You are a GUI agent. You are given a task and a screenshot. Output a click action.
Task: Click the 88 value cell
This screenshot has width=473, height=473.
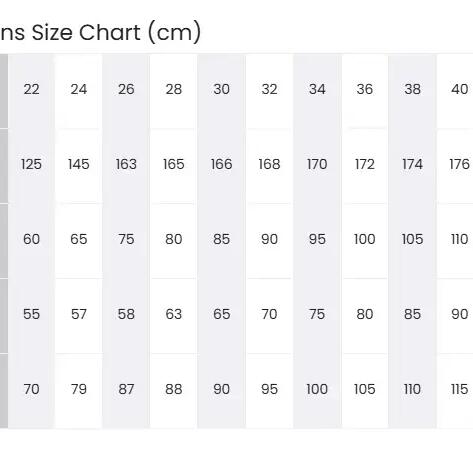(x=174, y=390)
